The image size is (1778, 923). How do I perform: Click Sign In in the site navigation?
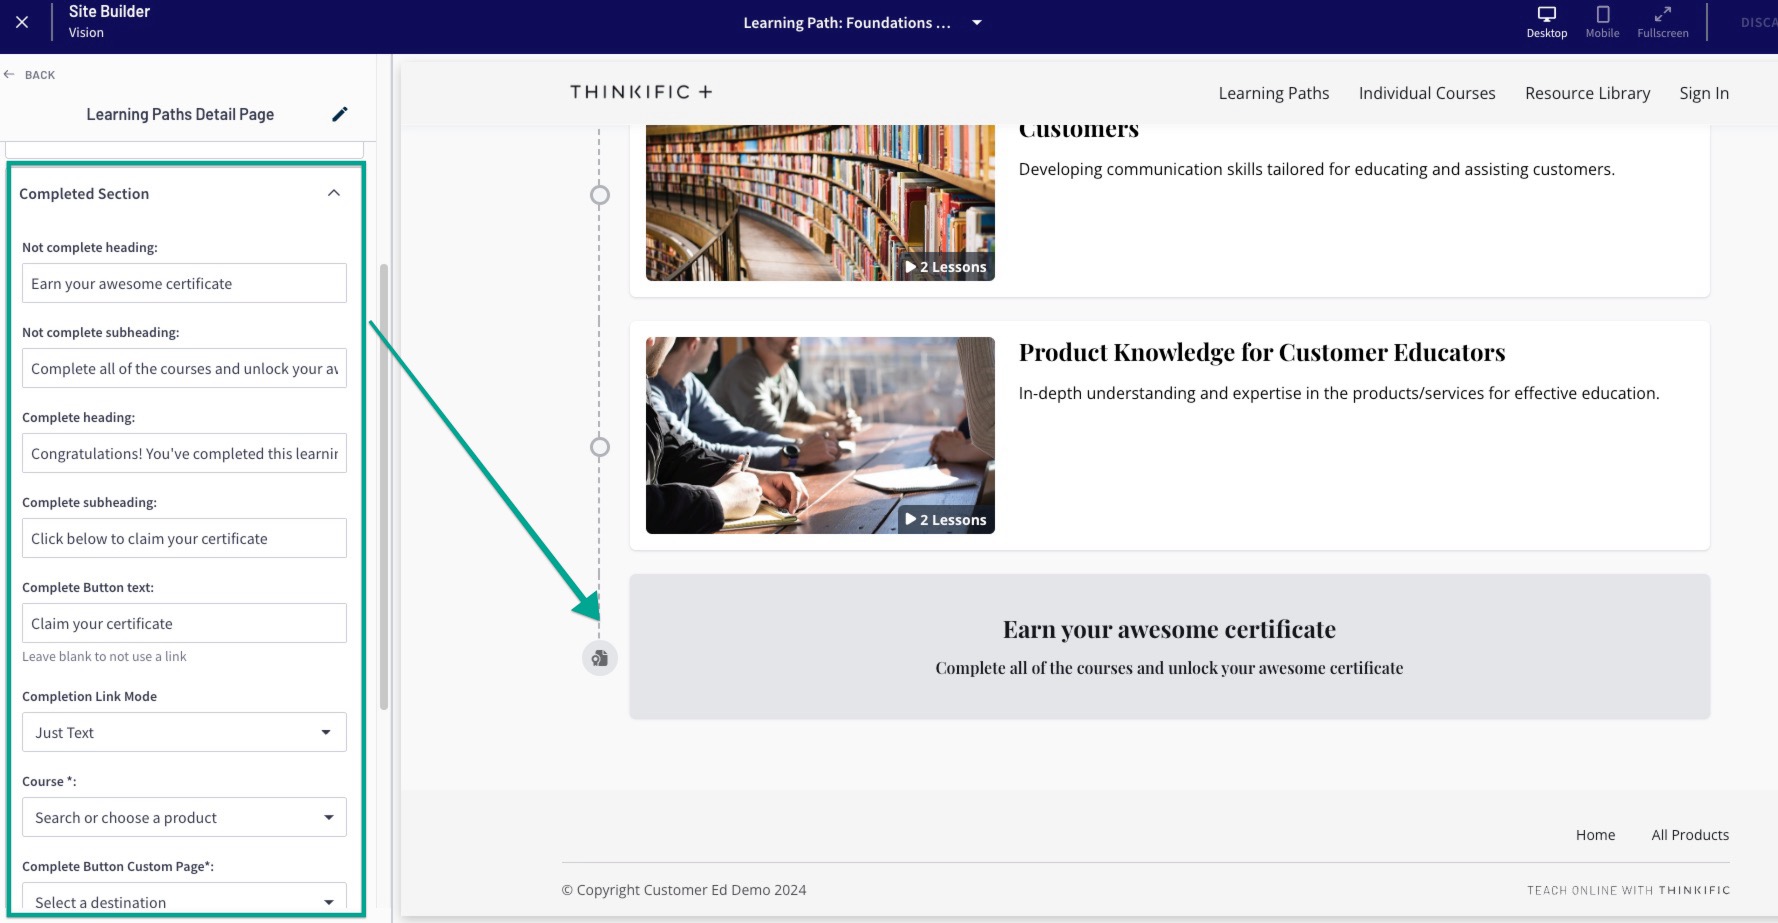1704,93
